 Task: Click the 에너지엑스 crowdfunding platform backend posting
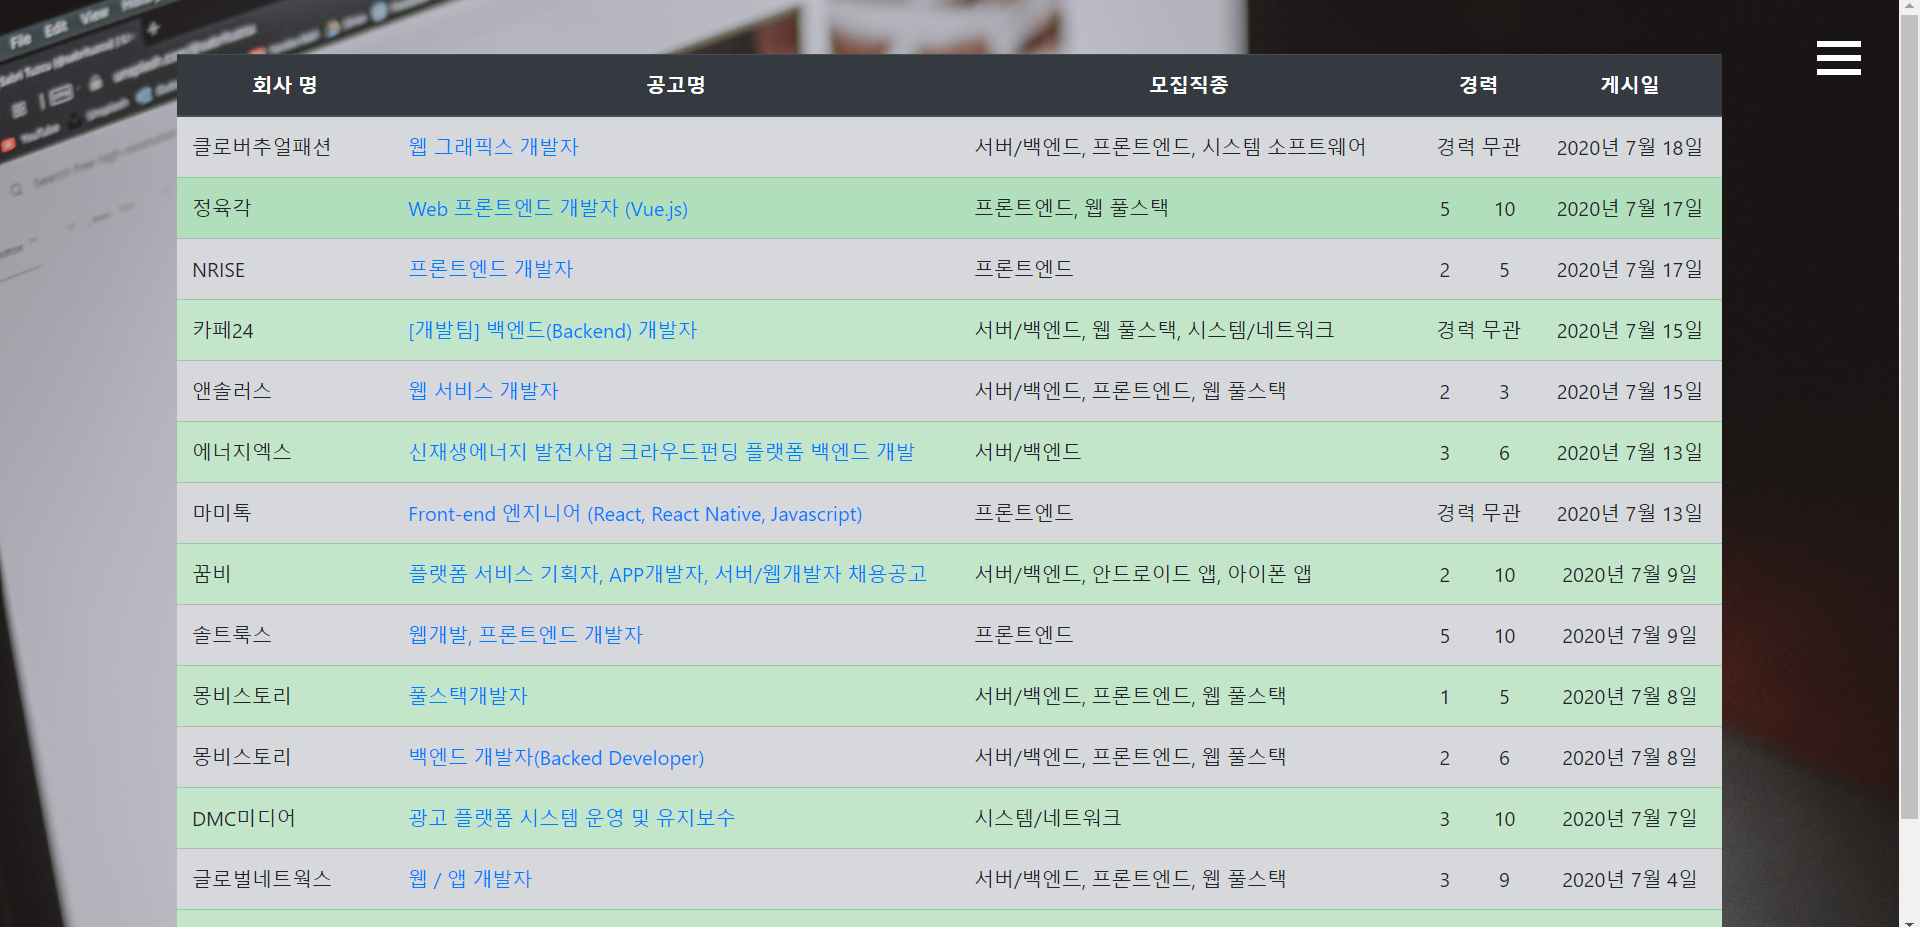662,452
